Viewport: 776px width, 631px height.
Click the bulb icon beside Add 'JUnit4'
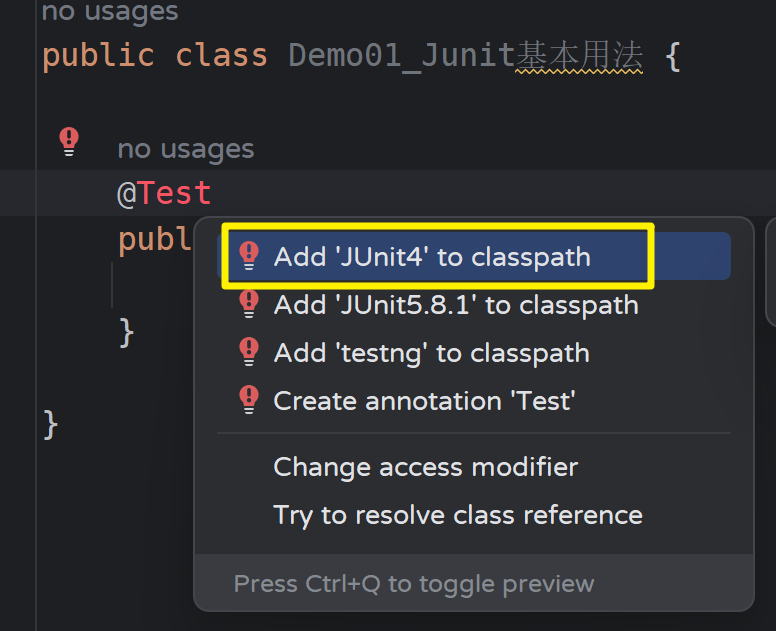coord(249,257)
